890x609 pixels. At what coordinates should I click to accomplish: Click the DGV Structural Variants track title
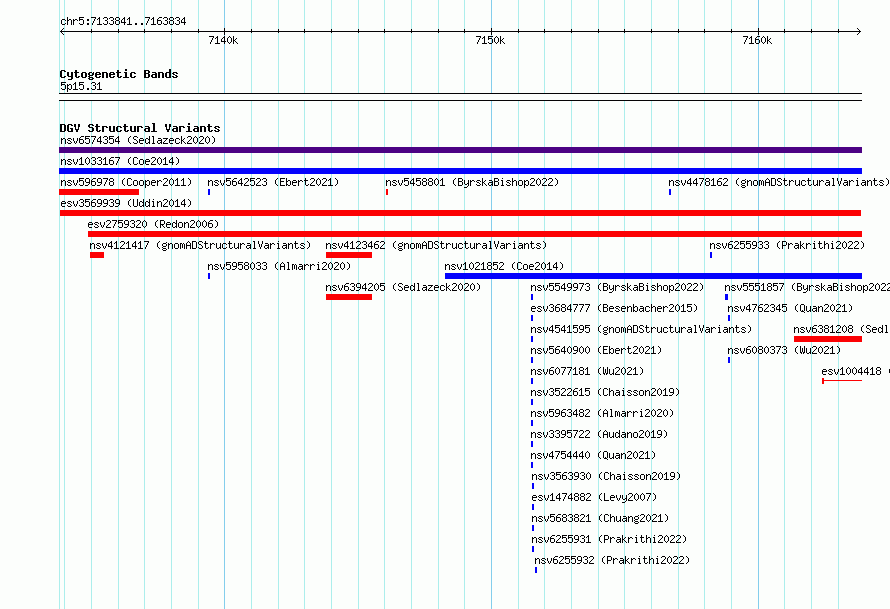140,128
